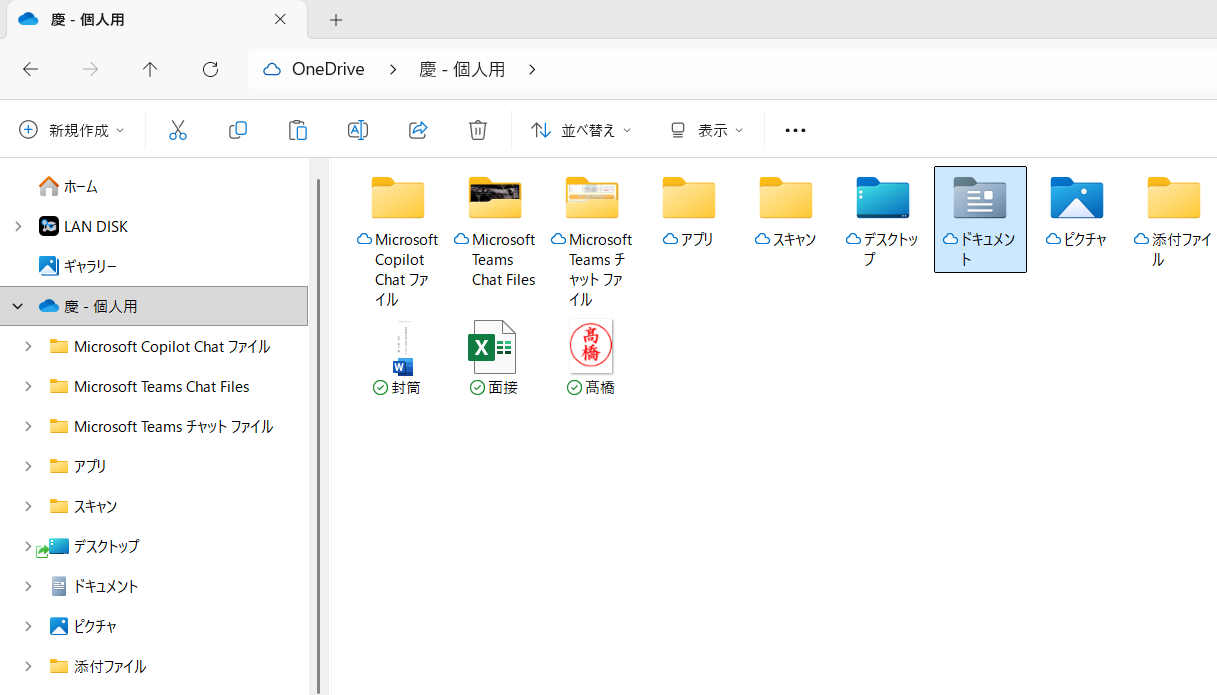The height and width of the screenshot is (695, 1217).
Task: Expand the ドキュメント node in sidebar
Action: pyautogui.click(x=28, y=586)
